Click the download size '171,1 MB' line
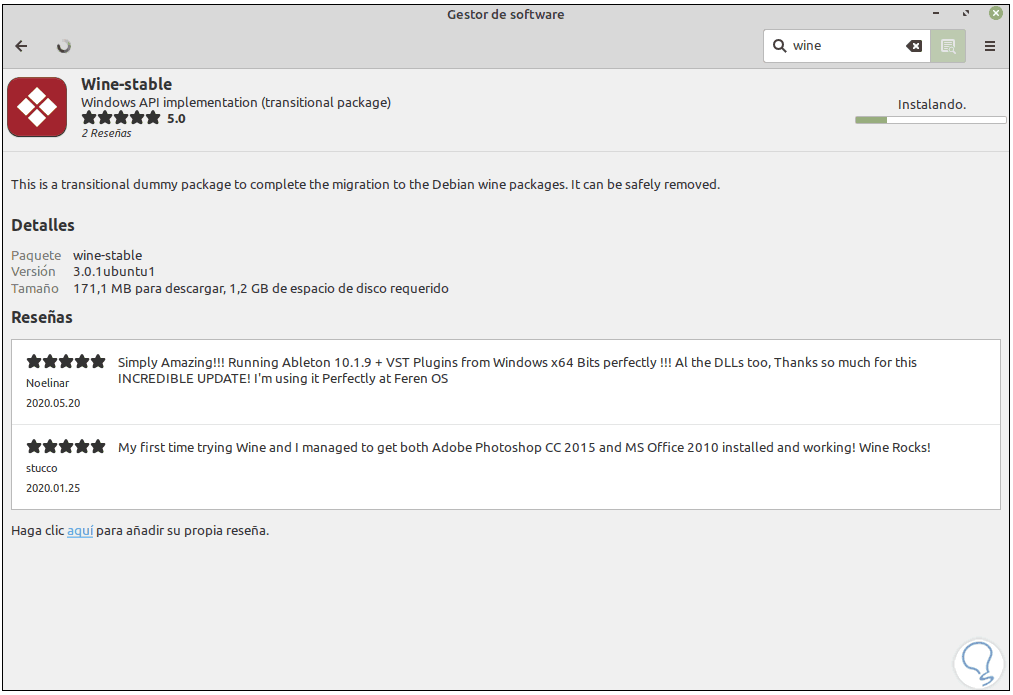 point(261,288)
